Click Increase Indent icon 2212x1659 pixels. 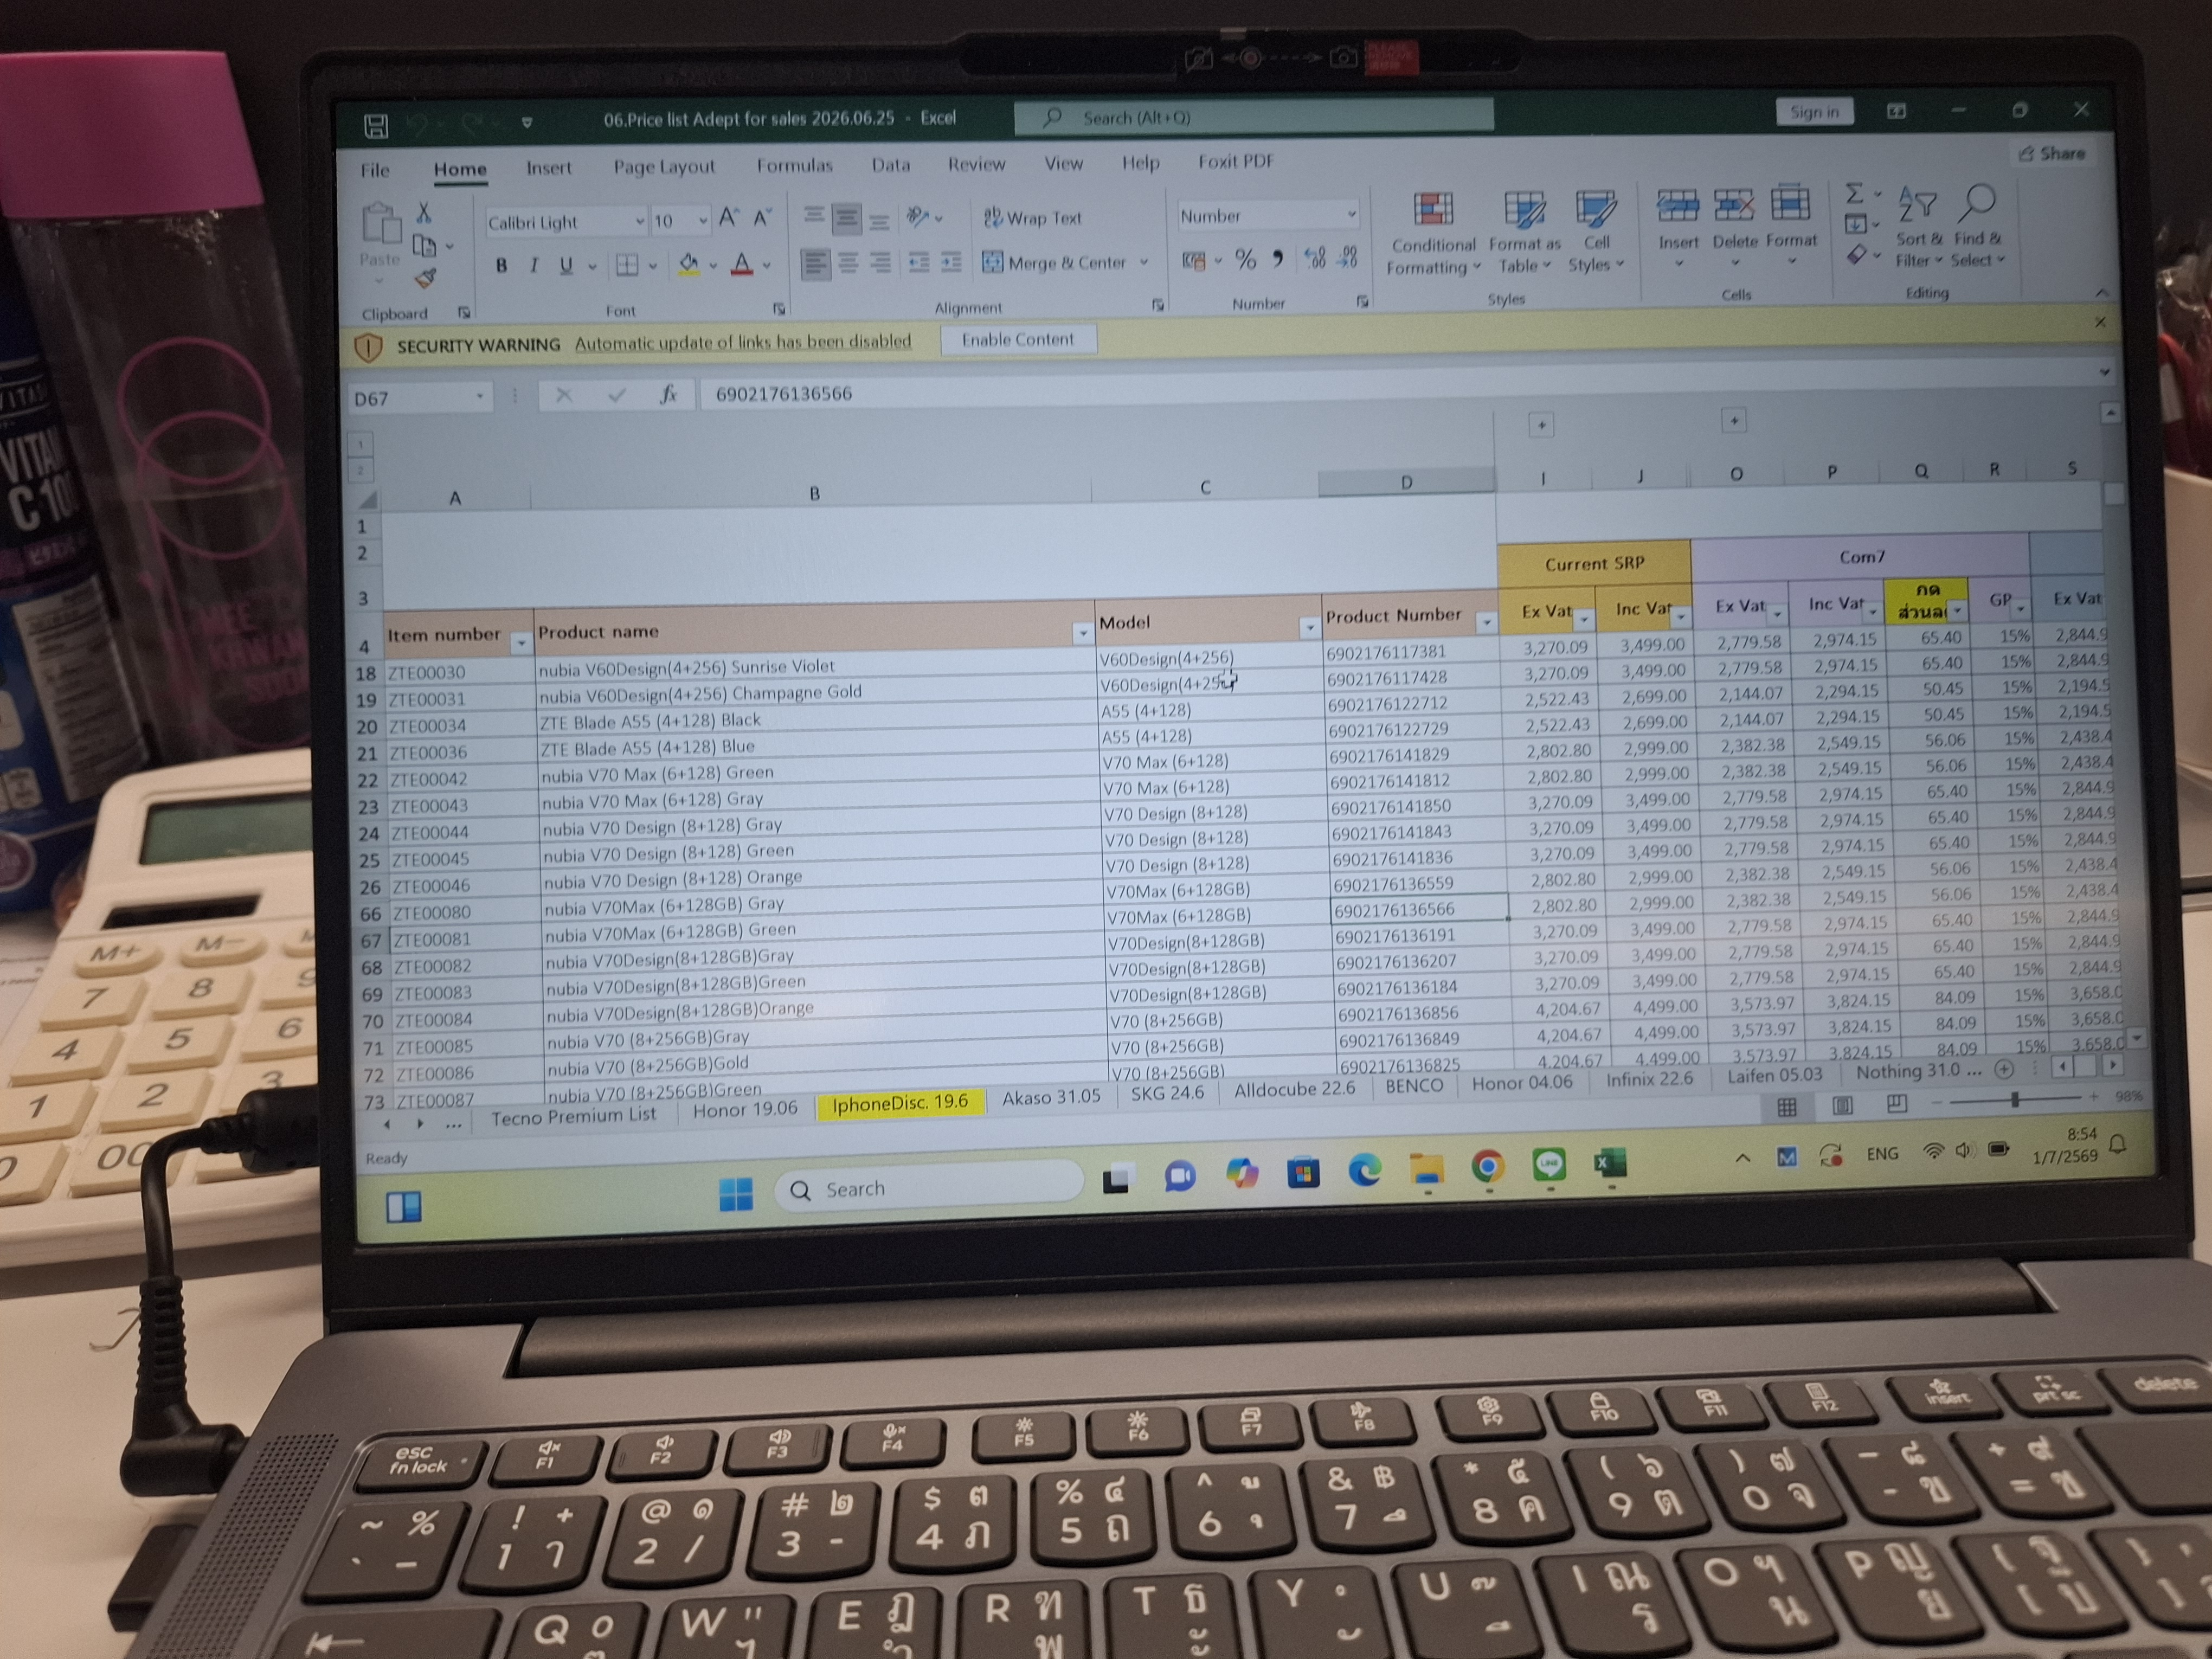tap(951, 262)
